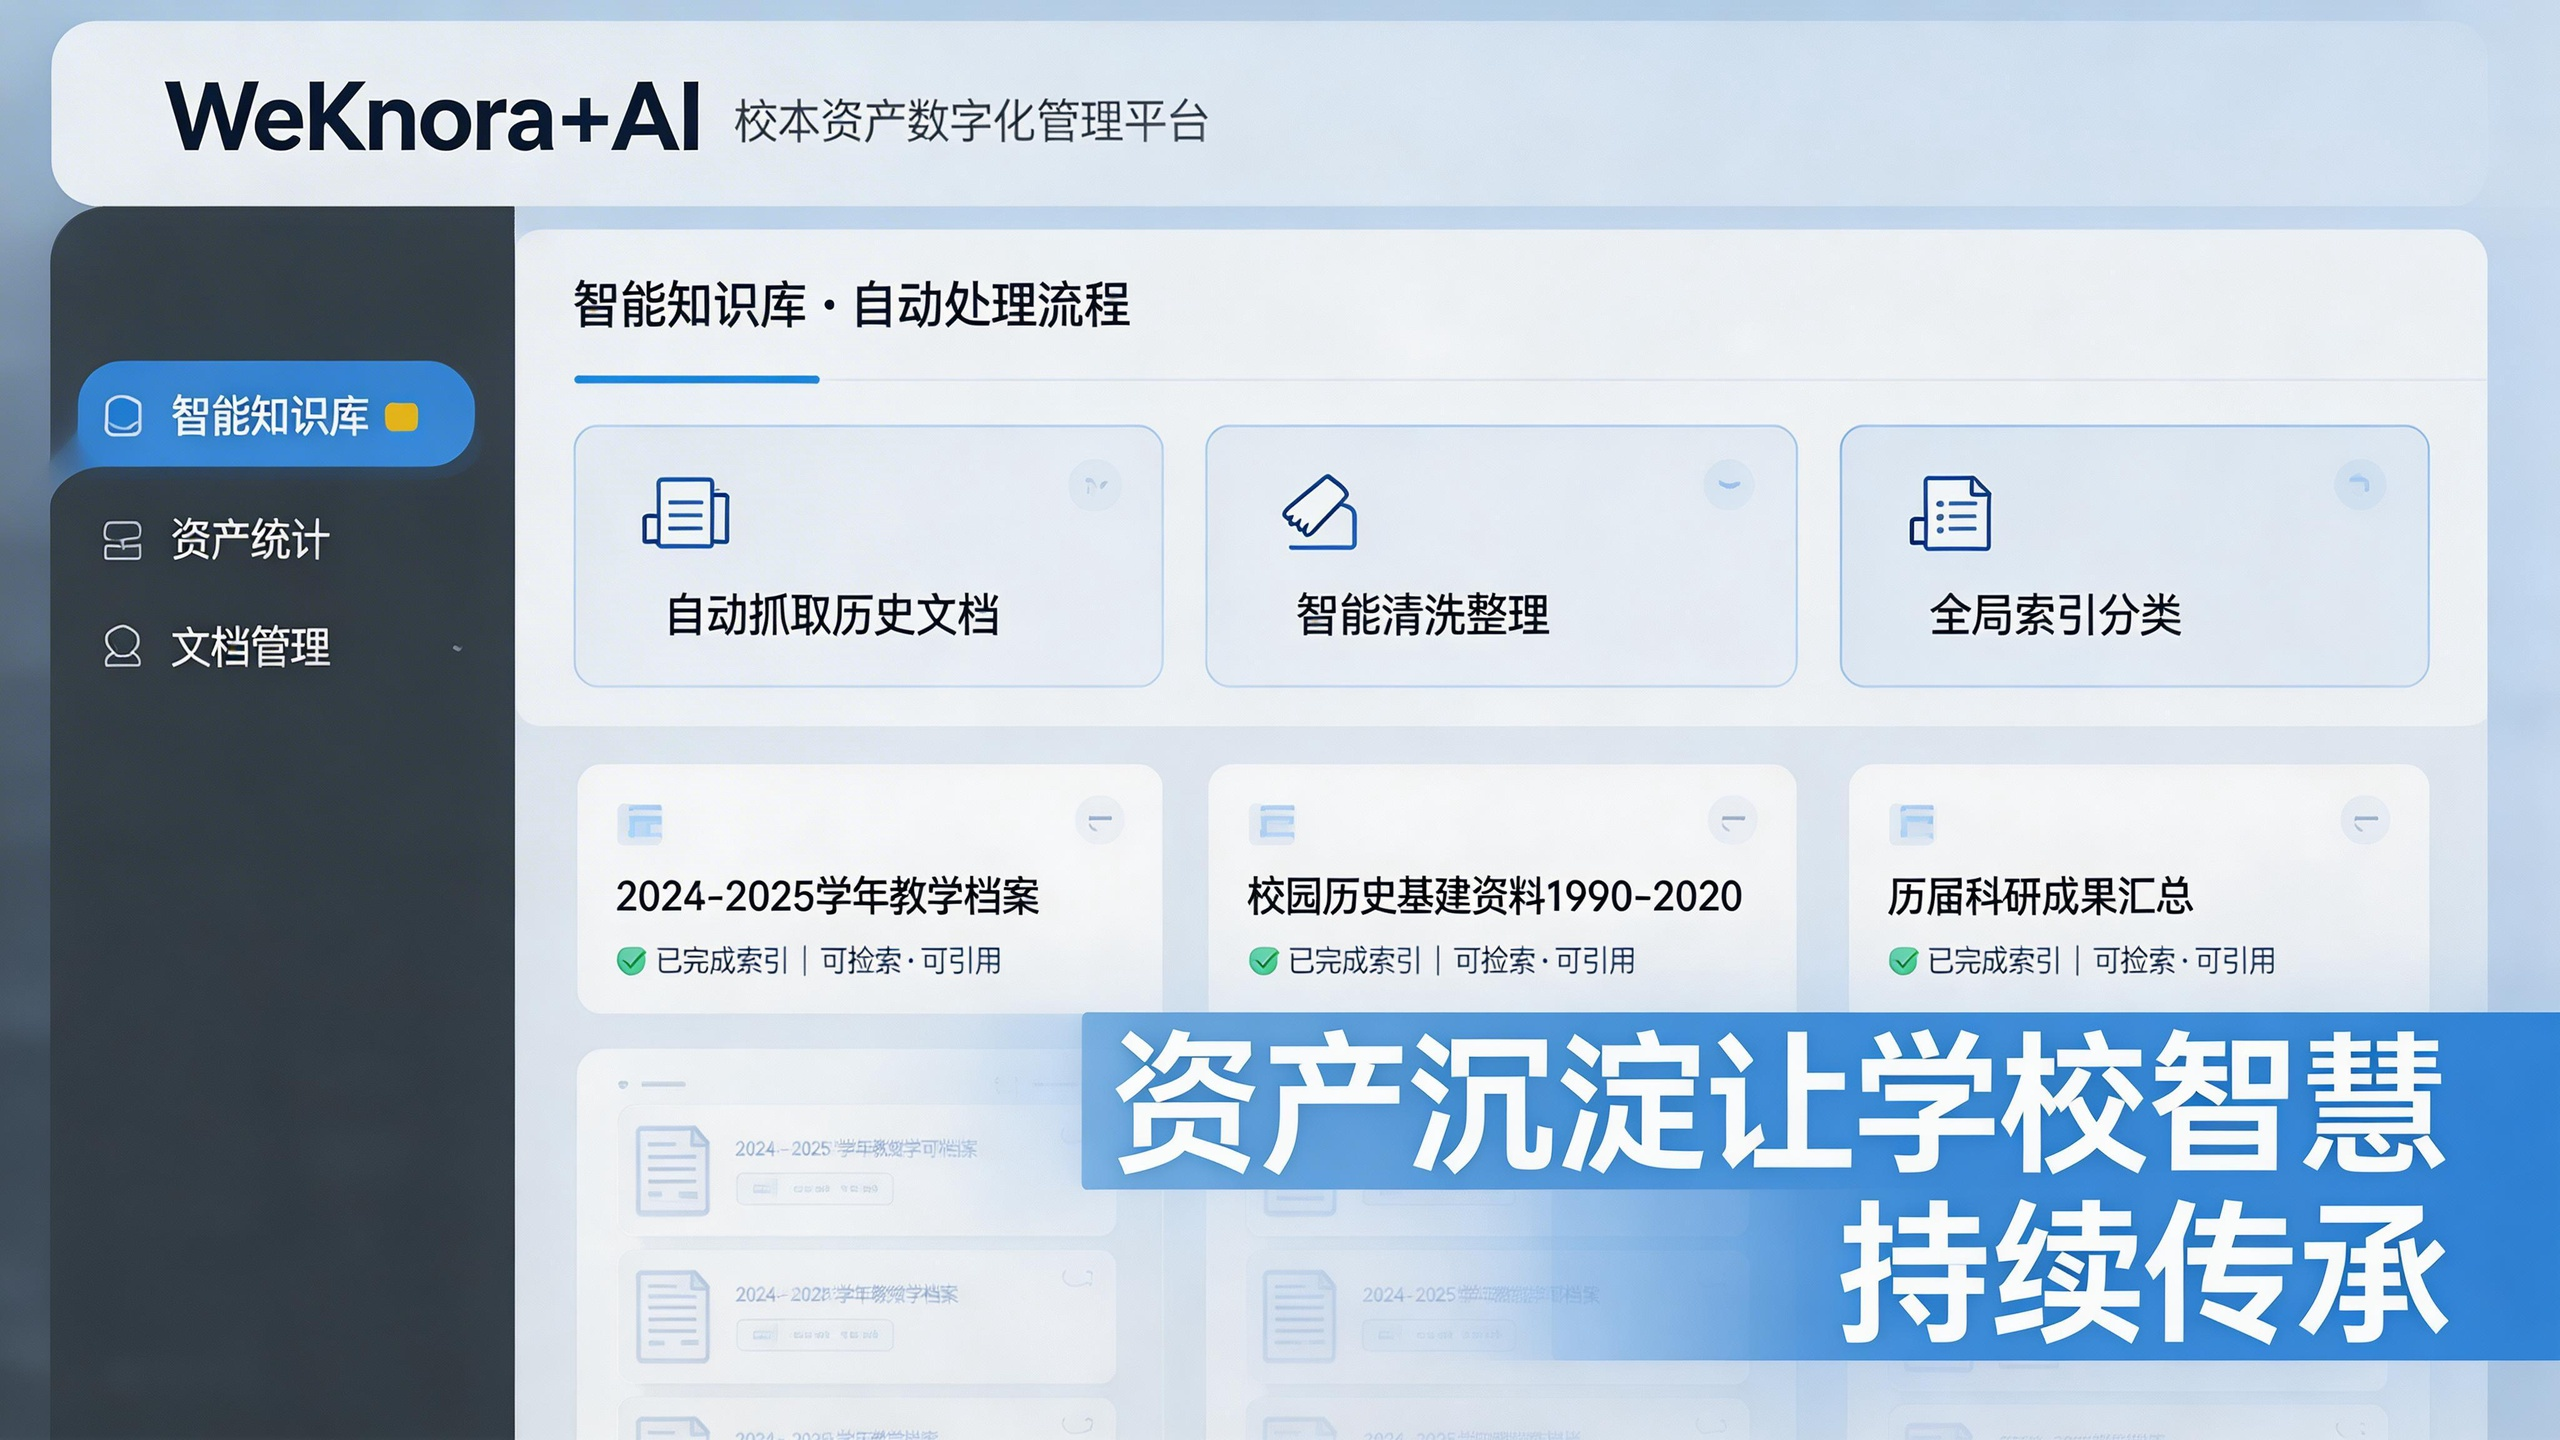Toggle the green index check on 校园历史基建资料 card
Viewport: 2560px width, 1440px height.
coord(1262,960)
